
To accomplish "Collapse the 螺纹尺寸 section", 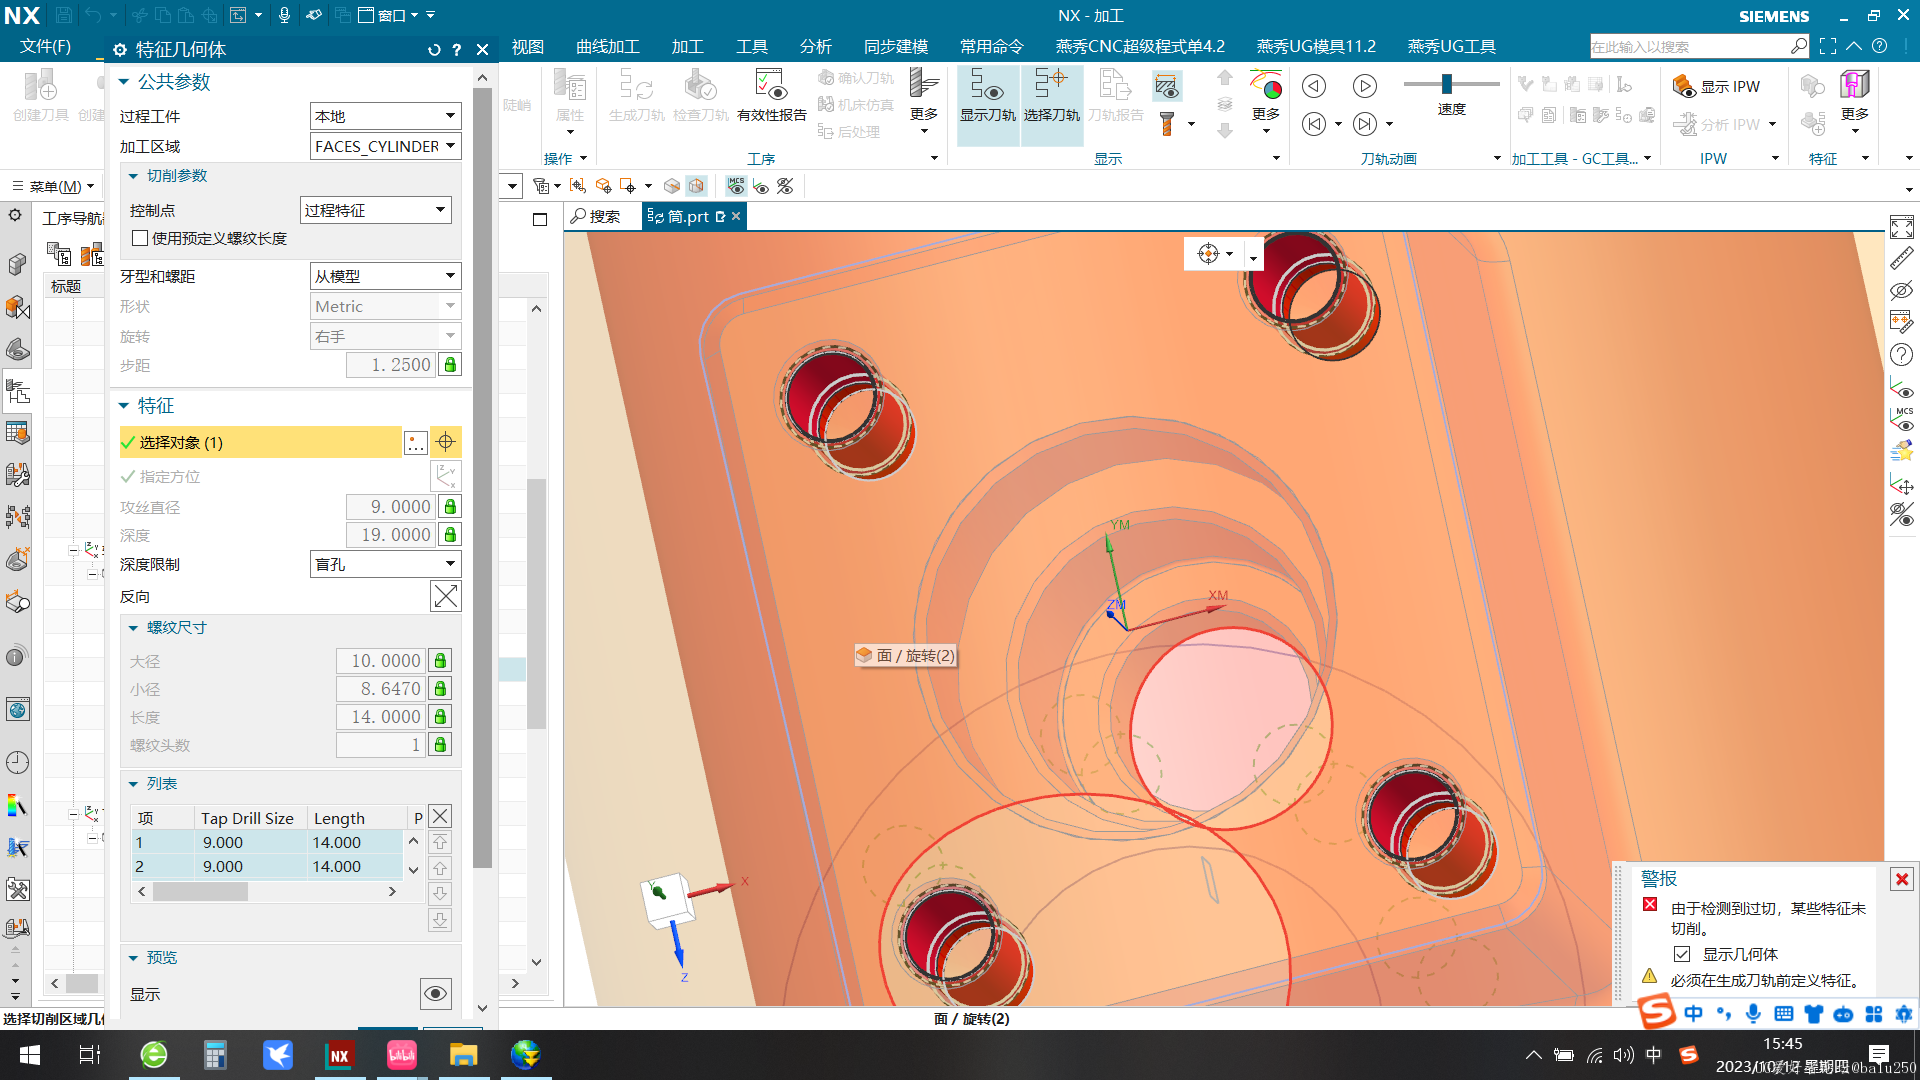I will tap(133, 628).
